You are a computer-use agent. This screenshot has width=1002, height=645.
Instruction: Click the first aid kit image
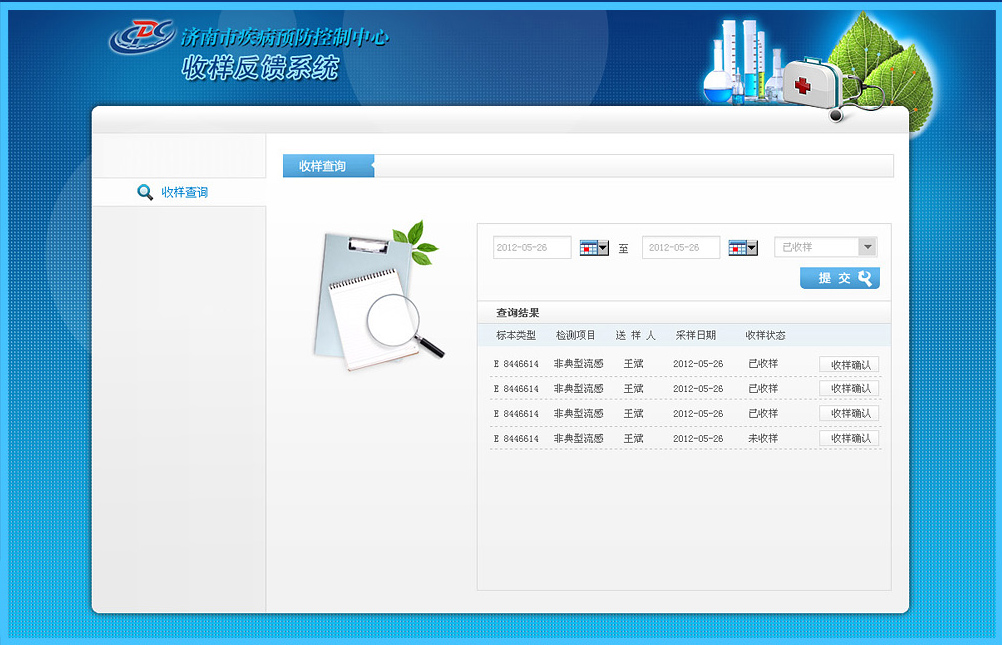[811, 83]
